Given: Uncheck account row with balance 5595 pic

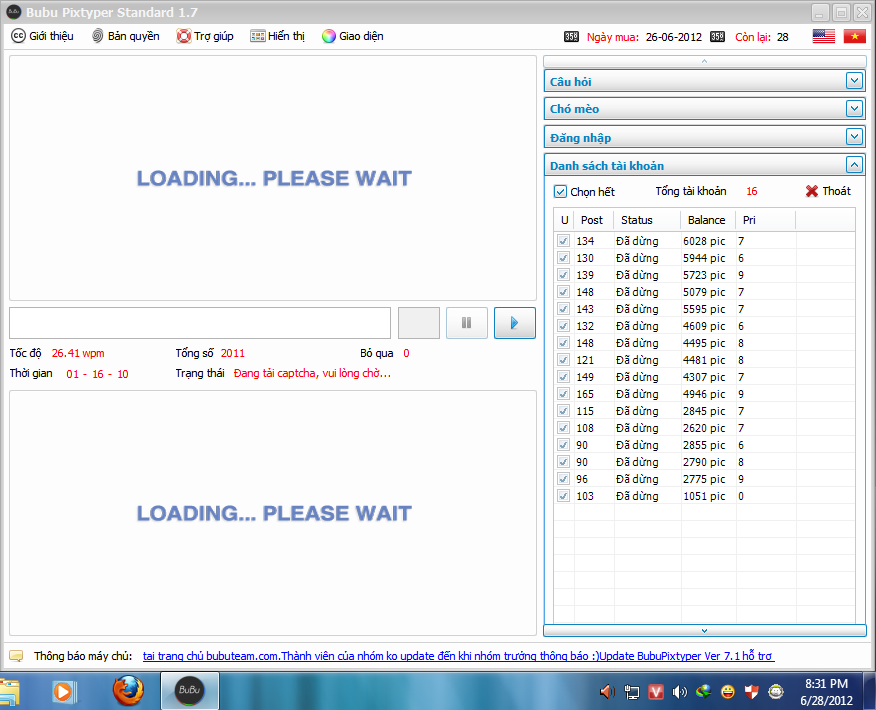Looking at the screenshot, I should [x=563, y=309].
